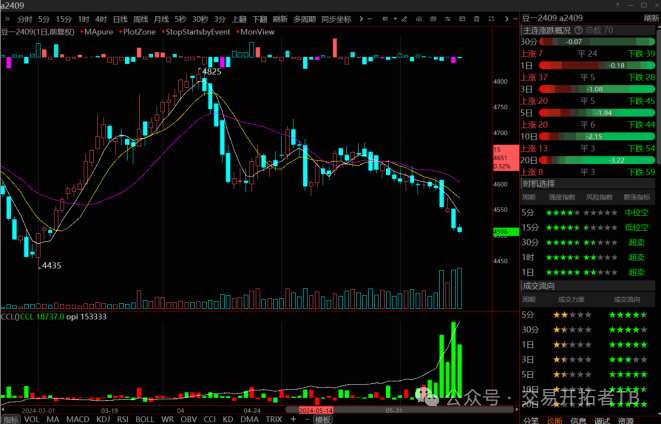Screen dimensions: 661x424
Task: Switch sub-chart to RSI indicator
Action: [x=123, y=419]
